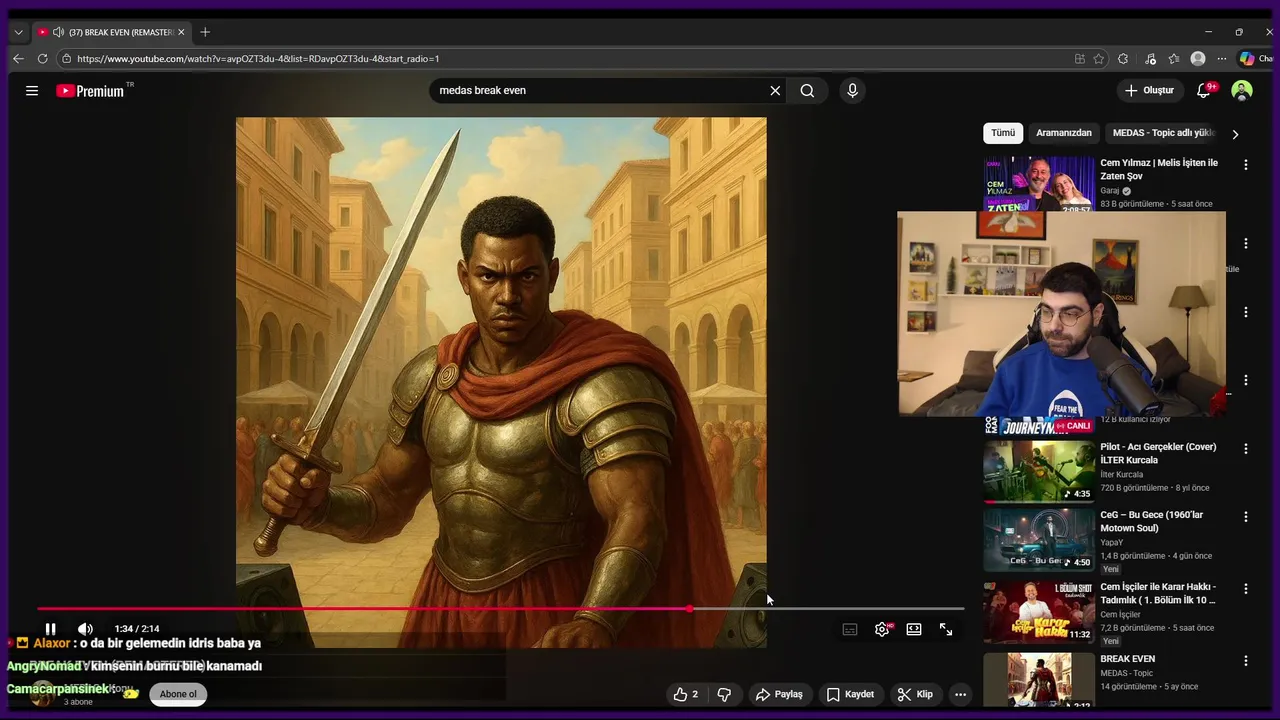Click the magnifier search button
This screenshot has height=720, width=1280.
[x=807, y=91]
